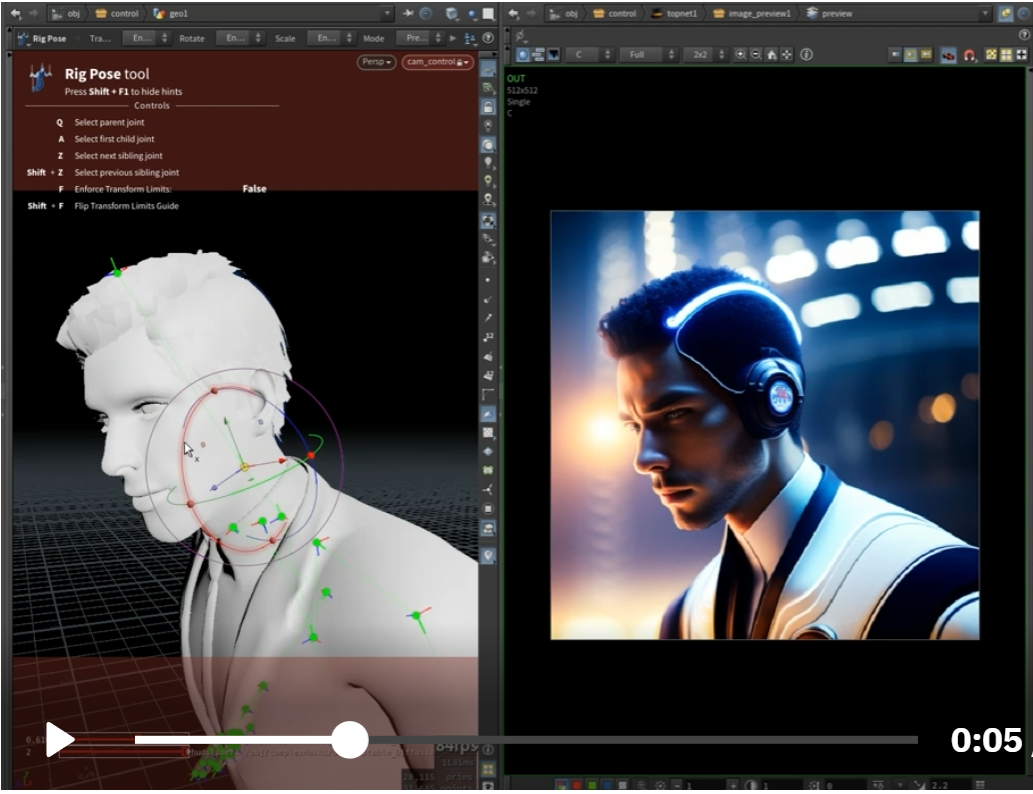Click the rendered portrait image preview
The height and width of the screenshot is (794, 1033).
[765, 425]
